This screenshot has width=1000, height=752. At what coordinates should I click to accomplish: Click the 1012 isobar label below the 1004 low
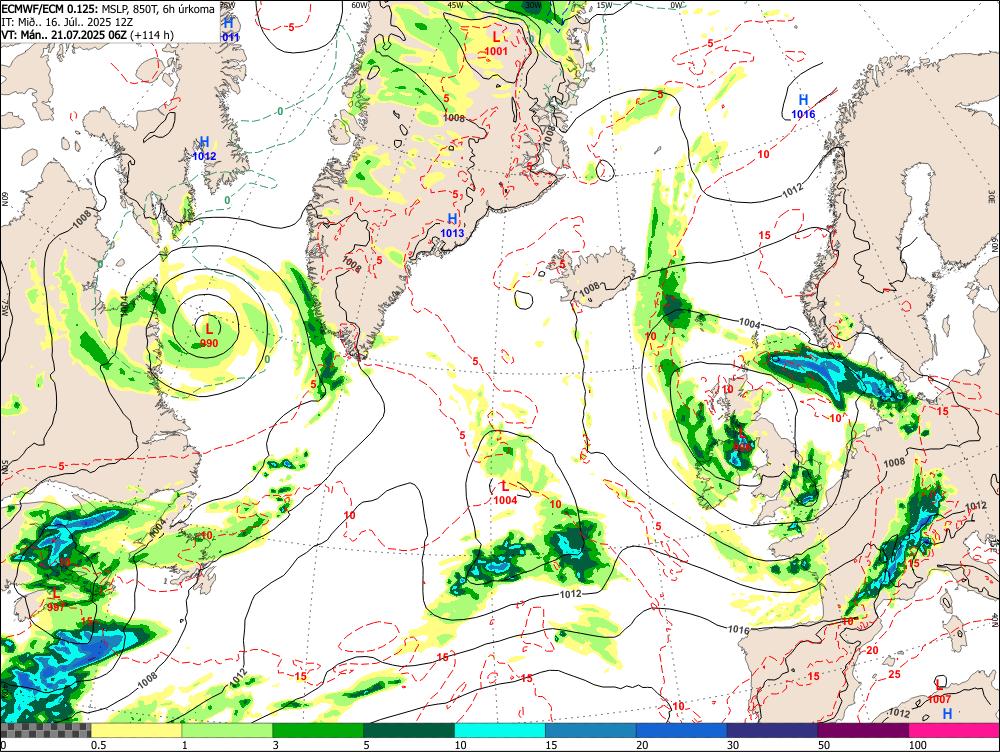point(570,594)
